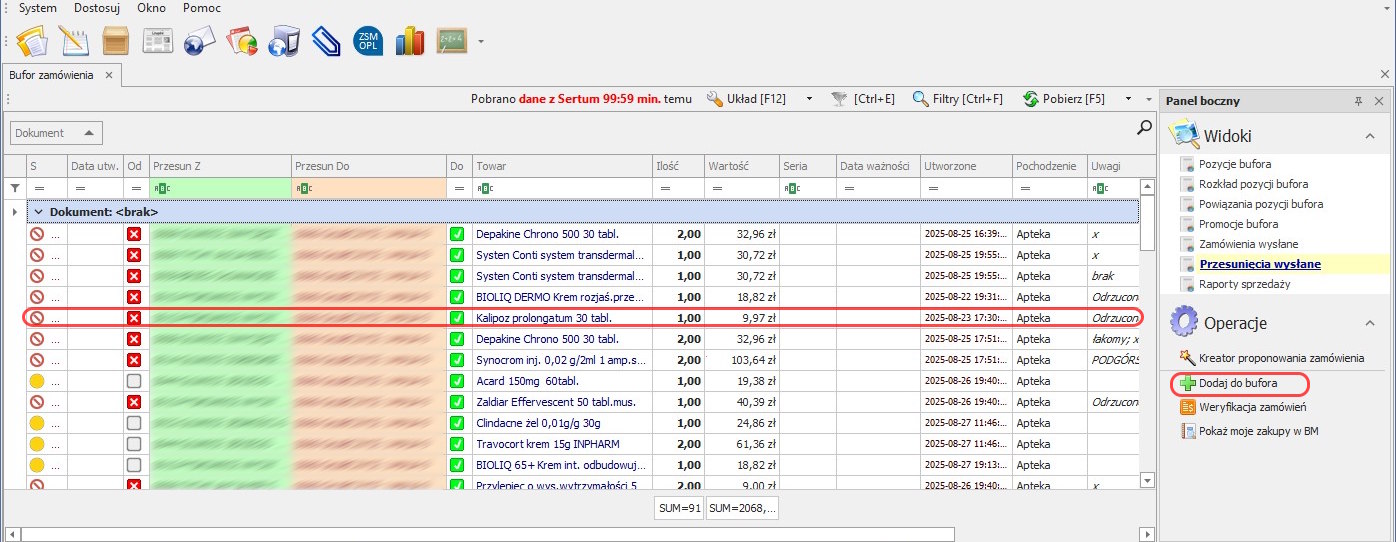Click the magnifier search icon above grid
1396x542 pixels.
click(x=1144, y=127)
